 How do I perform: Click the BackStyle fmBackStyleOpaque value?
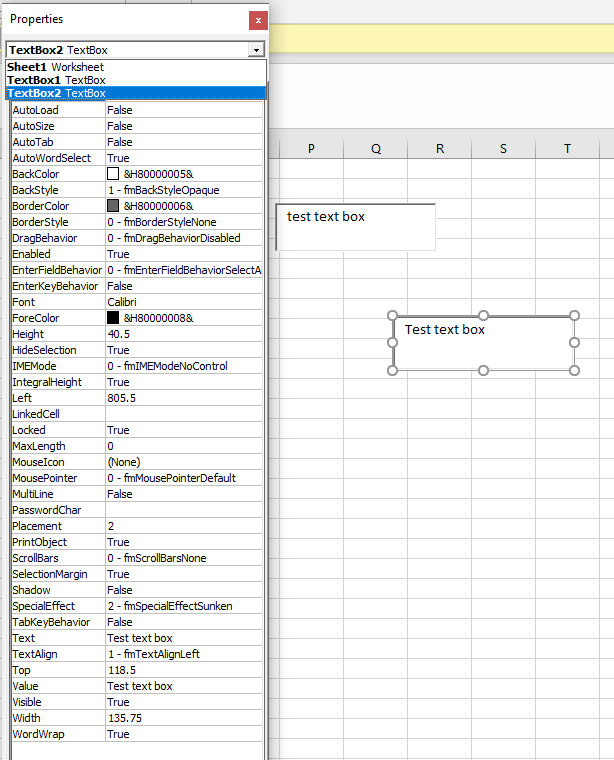[x=184, y=190]
